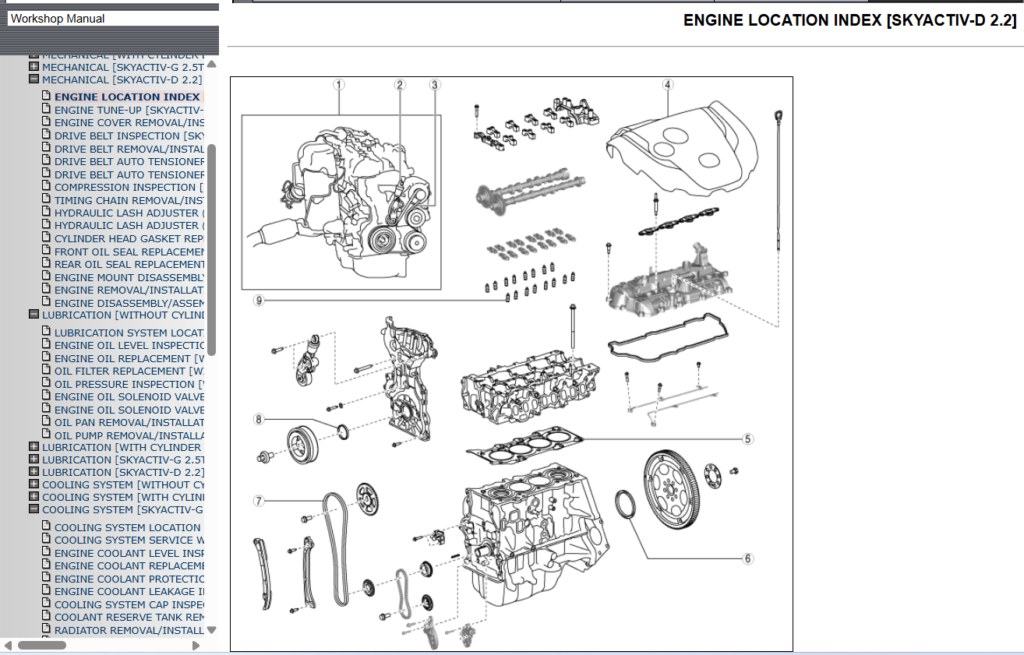Image resolution: width=1024 pixels, height=655 pixels.
Task: Open REAR OIL SEAL REPLACEMENT page
Action: 129,264
